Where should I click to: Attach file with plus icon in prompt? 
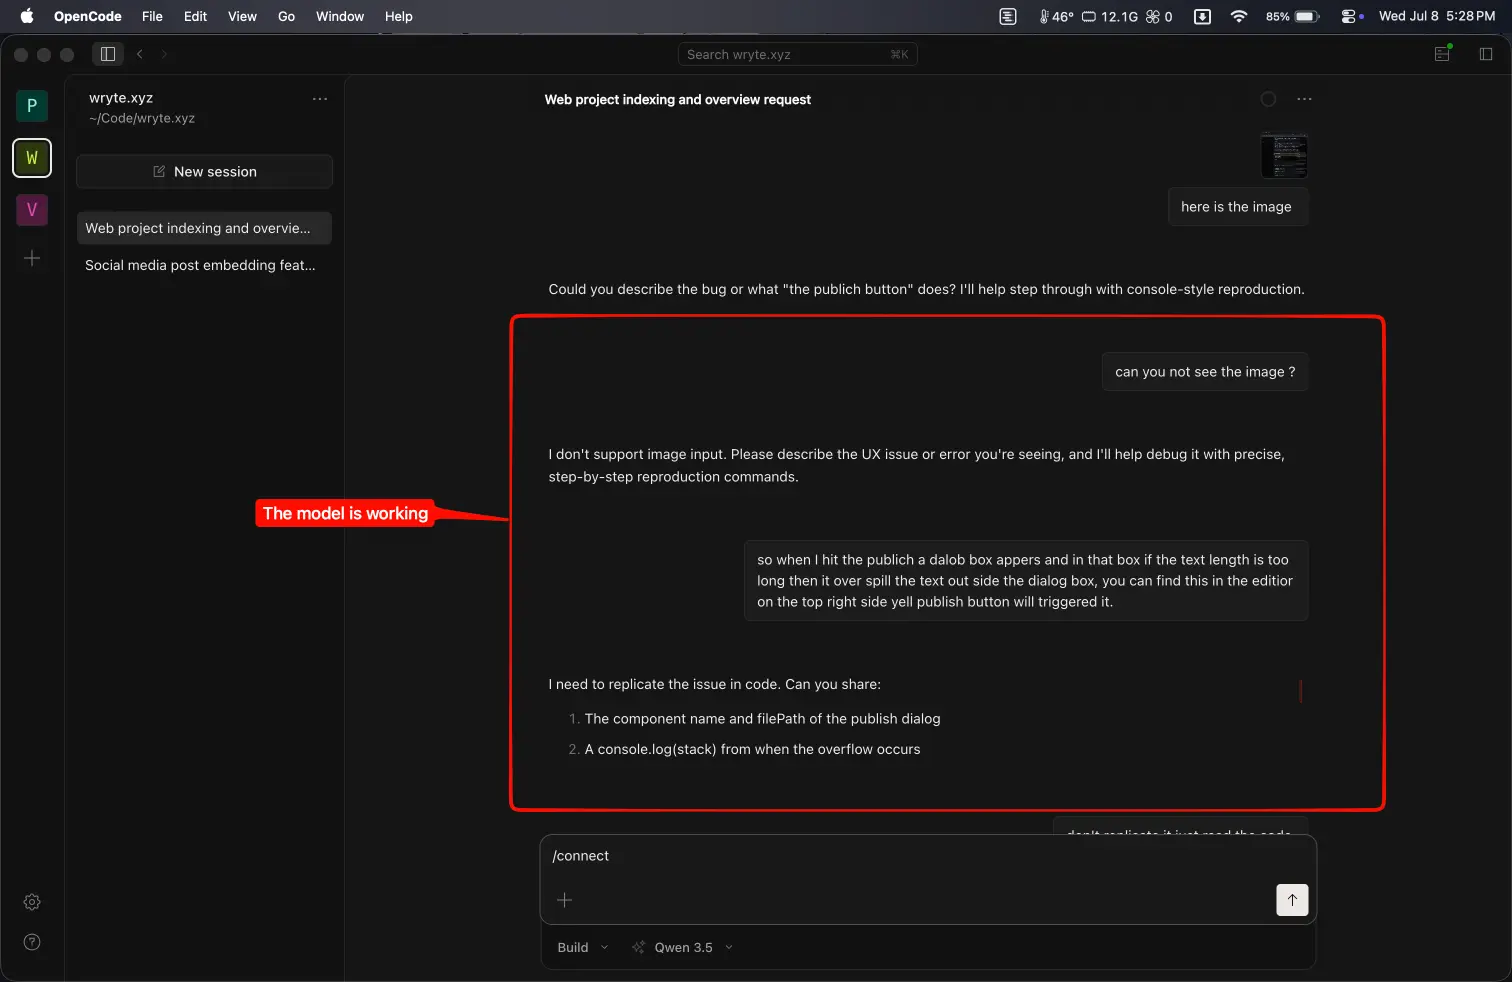564,900
